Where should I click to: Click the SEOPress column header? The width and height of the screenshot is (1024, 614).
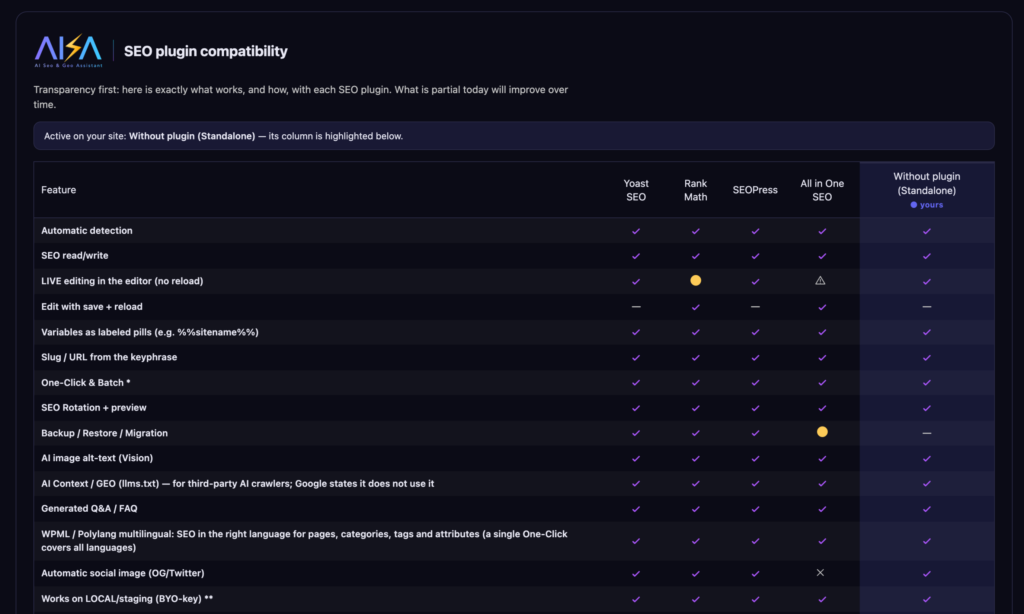point(755,190)
